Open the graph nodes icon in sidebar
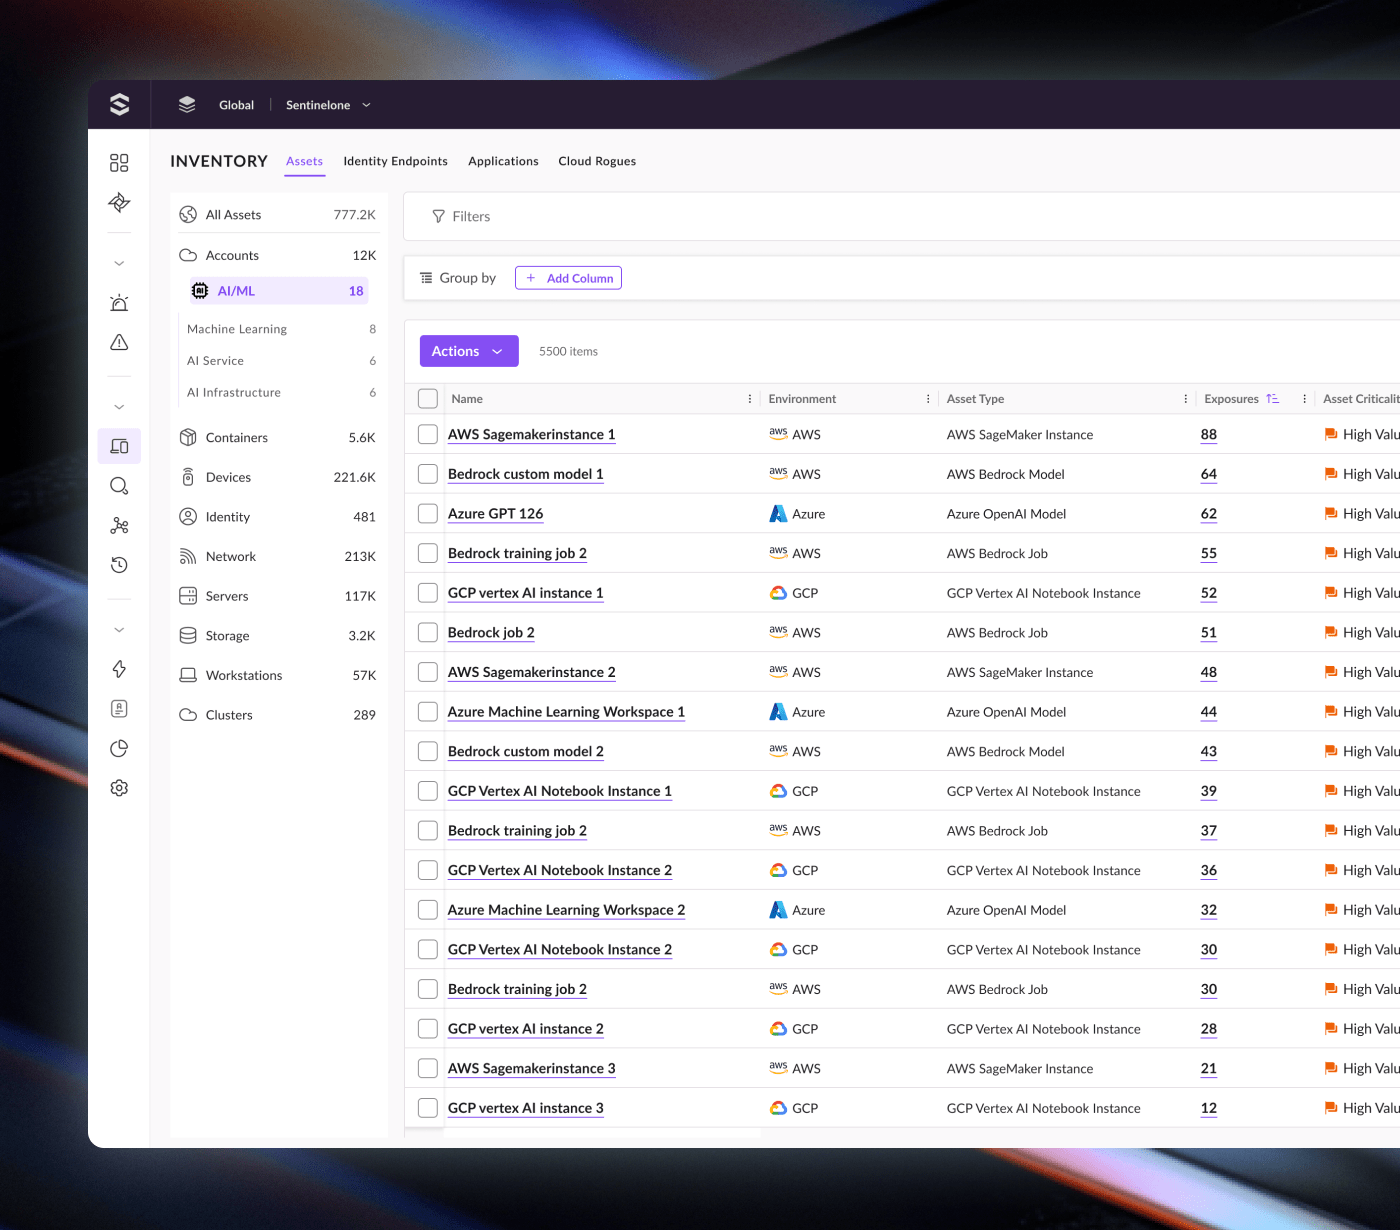The width and height of the screenshot is (1400, 1230). coord(119,526)
